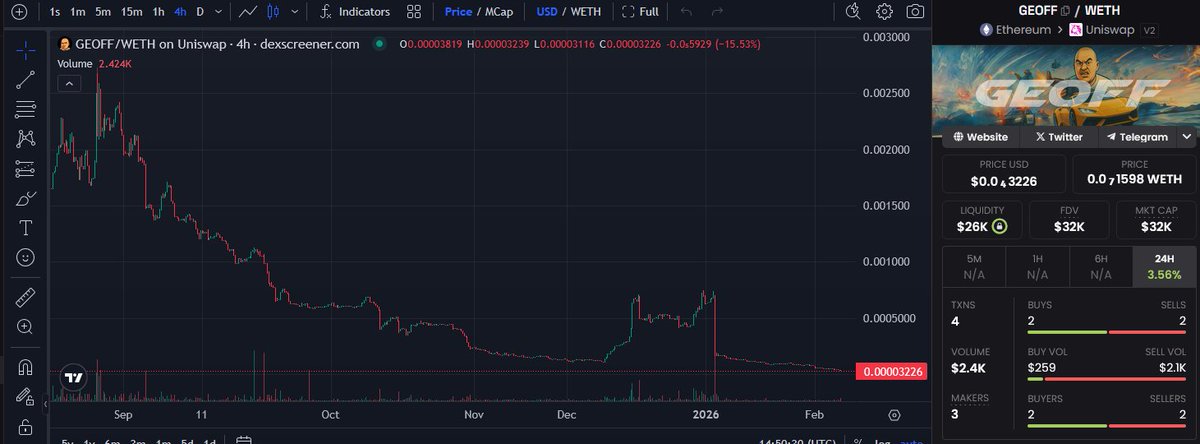Open time axis settings gear
The width and height of the screenshot is (1200, 444).
pyautogui.click(x=894, y=414)
